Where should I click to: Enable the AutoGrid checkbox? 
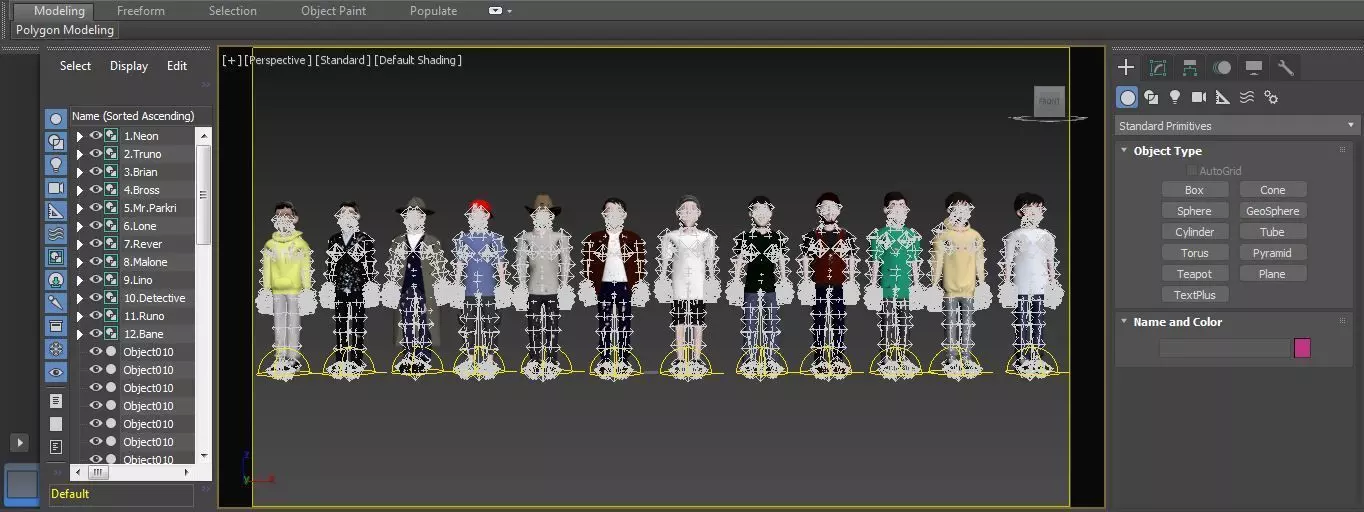point(1192,171)
